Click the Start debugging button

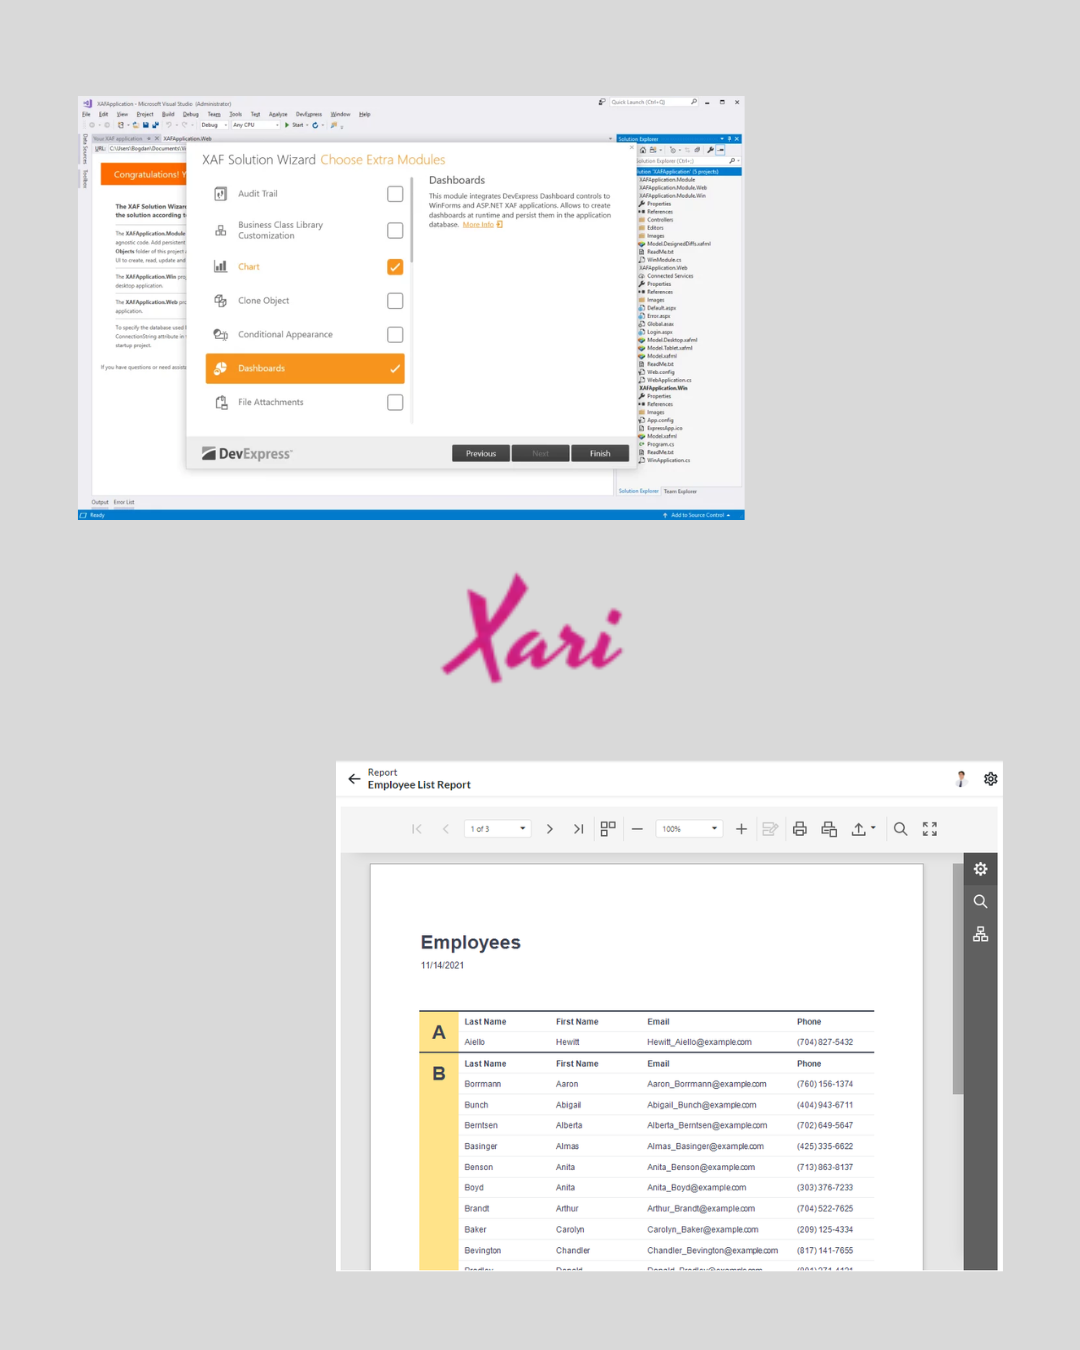point(295,125)
